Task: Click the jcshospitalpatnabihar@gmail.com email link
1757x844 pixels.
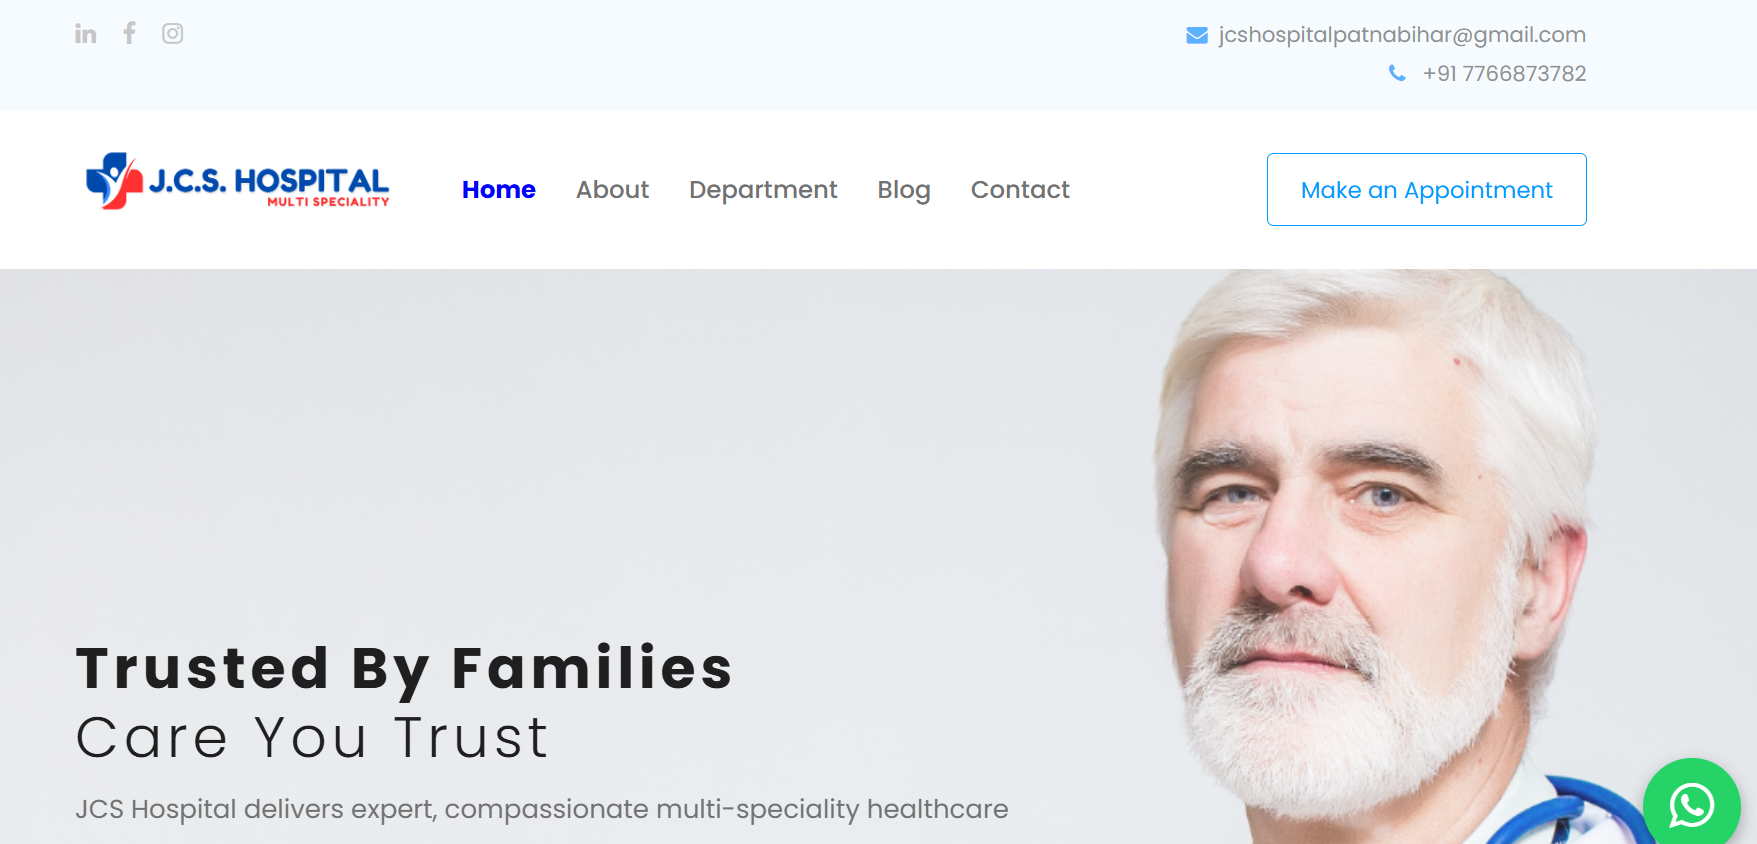Action: [1402, 35]
